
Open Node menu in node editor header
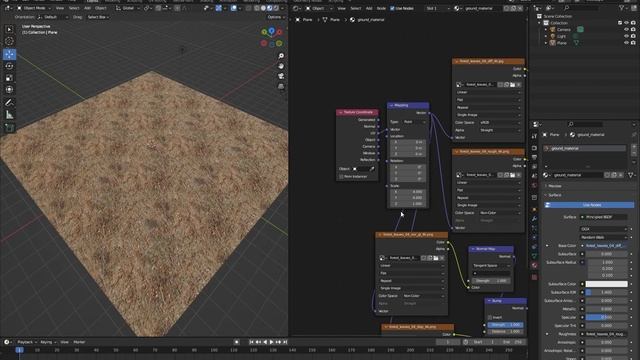click(x=381, y=8)
